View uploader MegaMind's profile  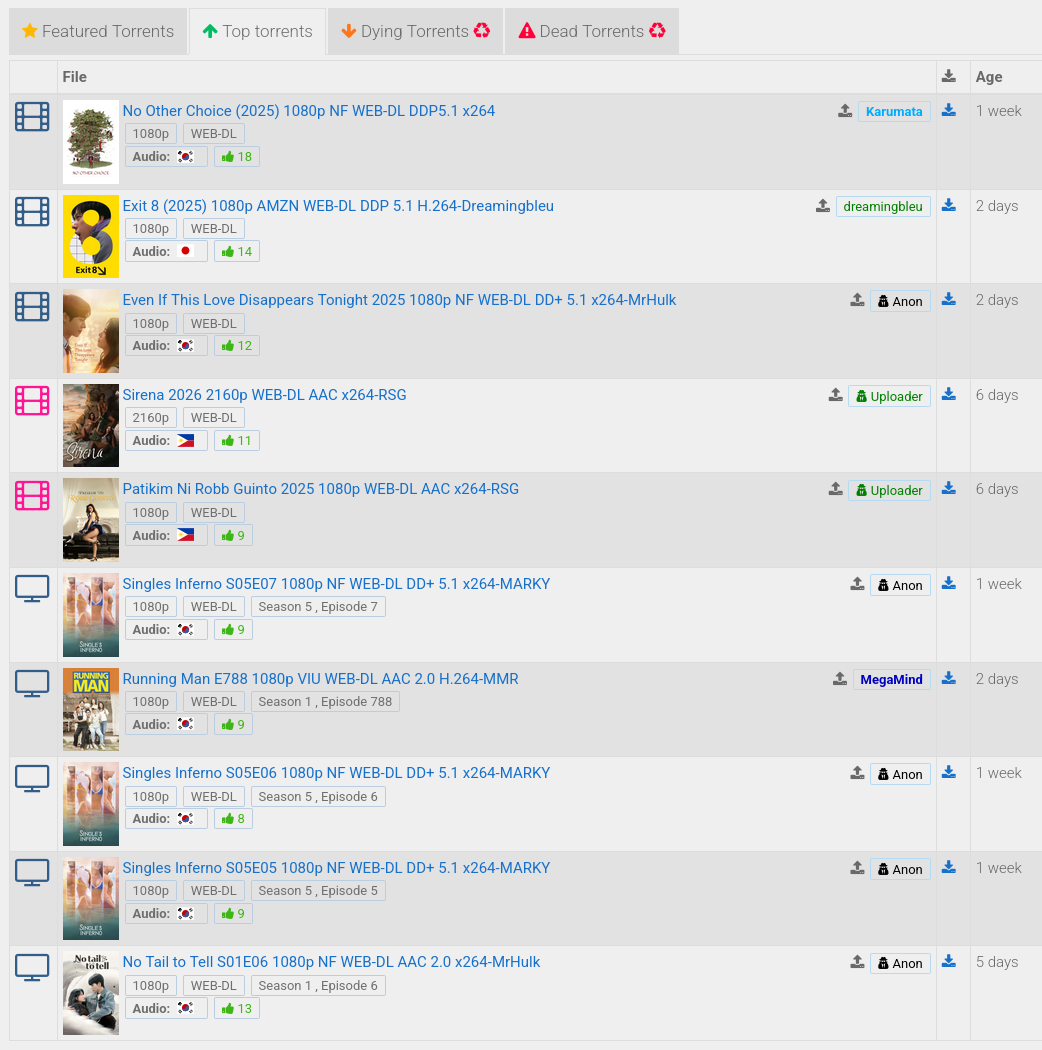tap(891, 680)
